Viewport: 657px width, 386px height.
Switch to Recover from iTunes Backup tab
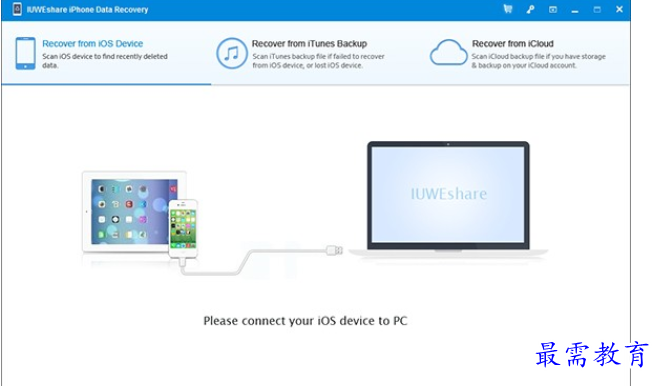coord(316,53)
